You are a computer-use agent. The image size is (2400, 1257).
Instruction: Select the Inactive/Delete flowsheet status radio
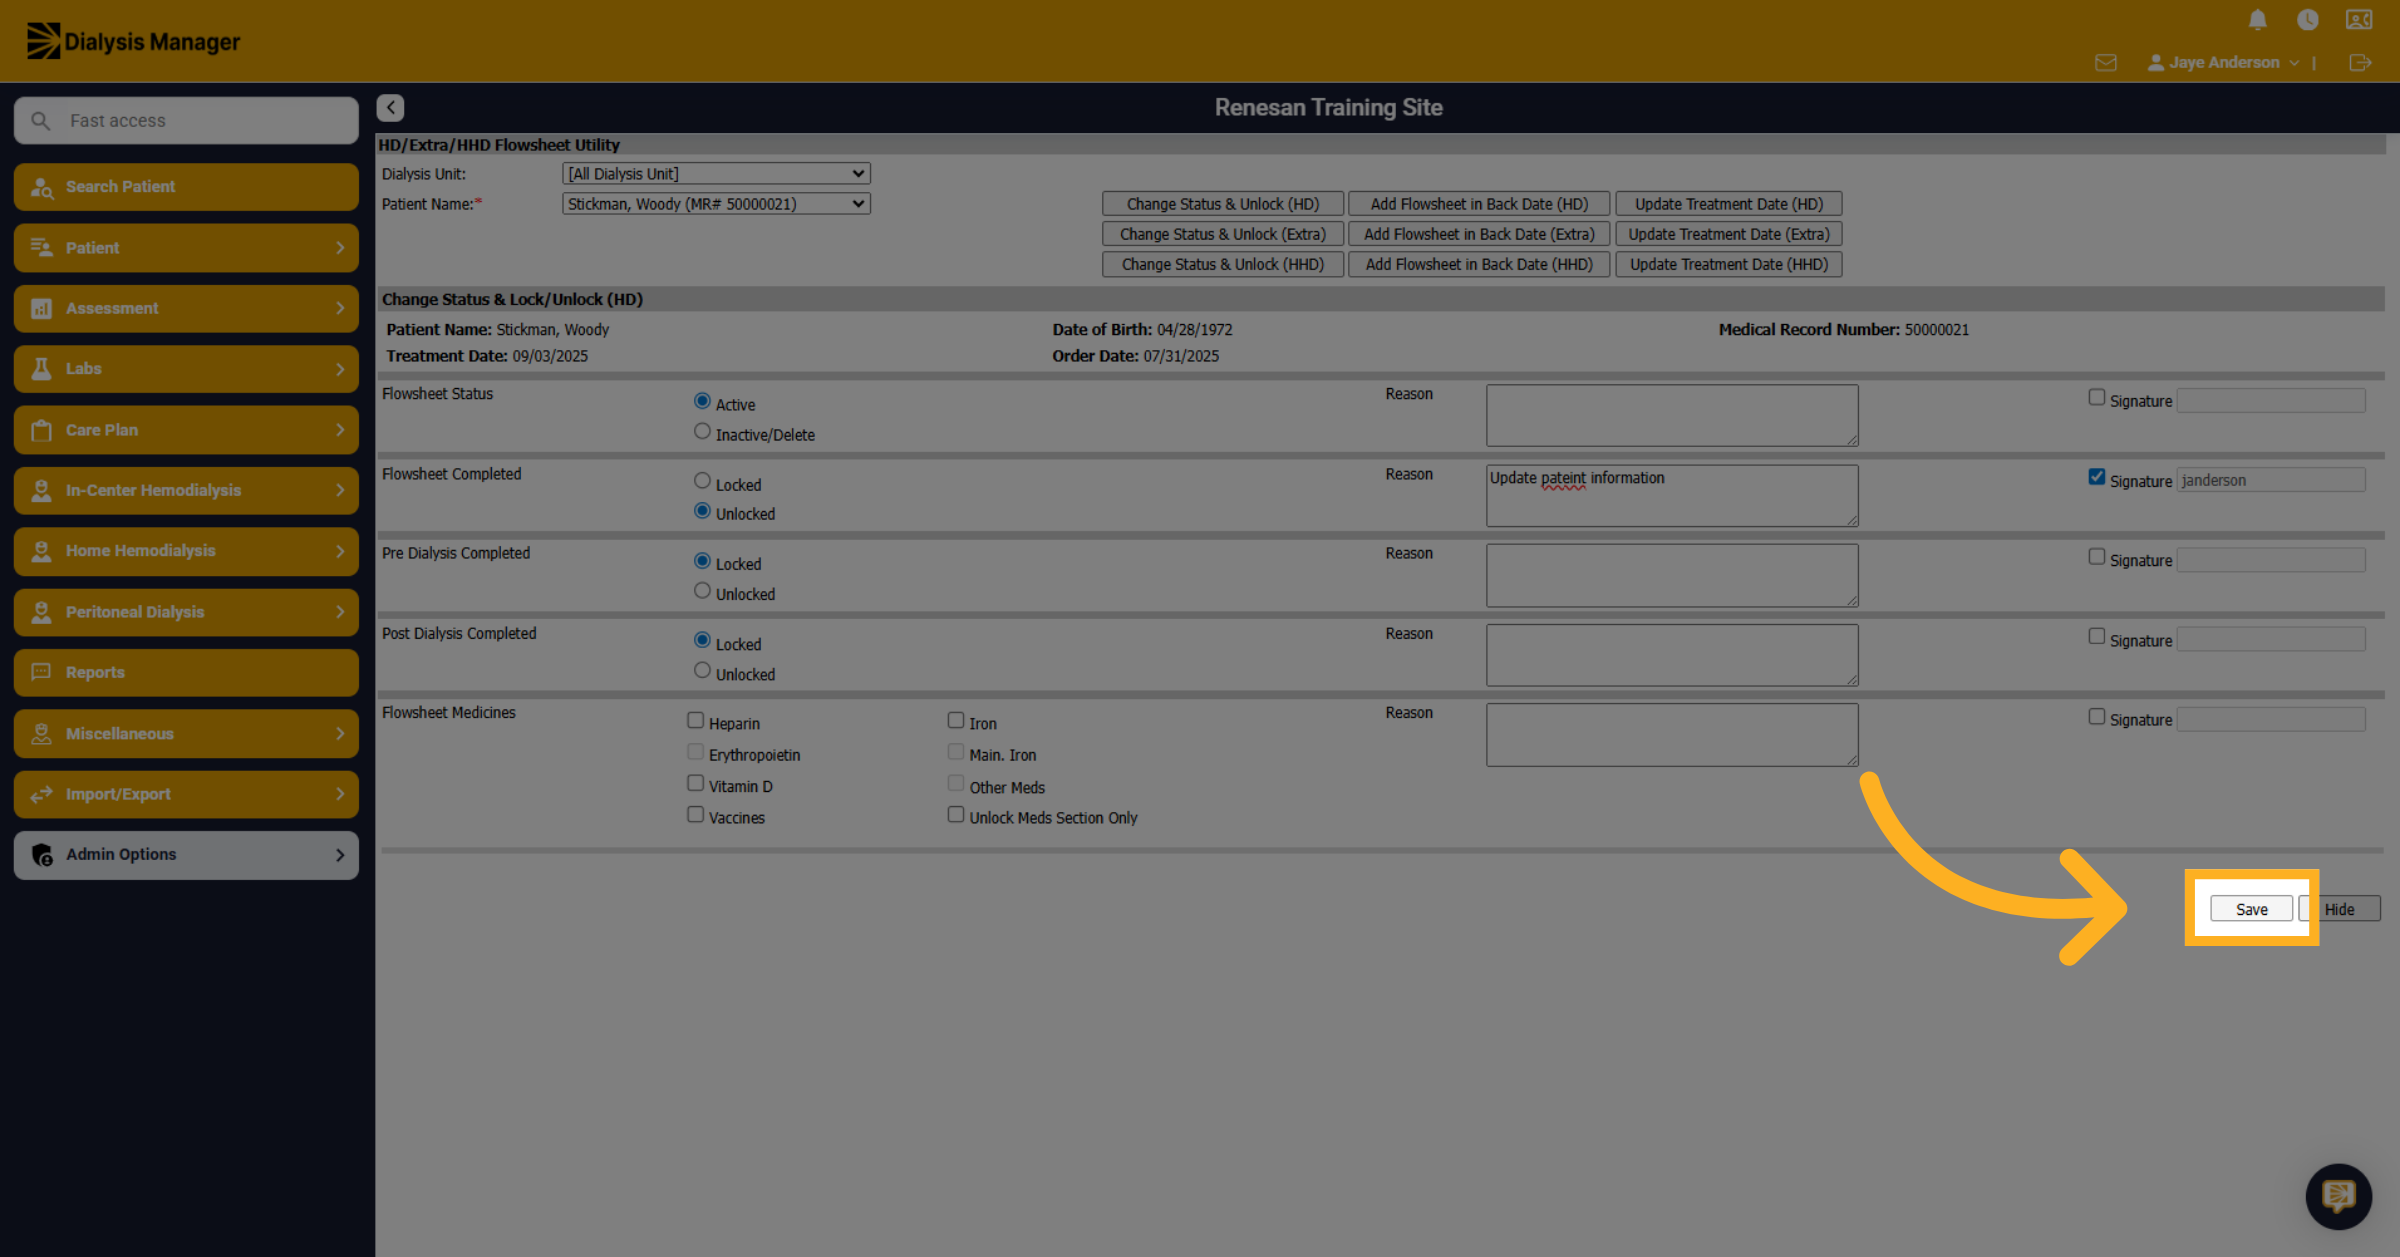point(702,431)
